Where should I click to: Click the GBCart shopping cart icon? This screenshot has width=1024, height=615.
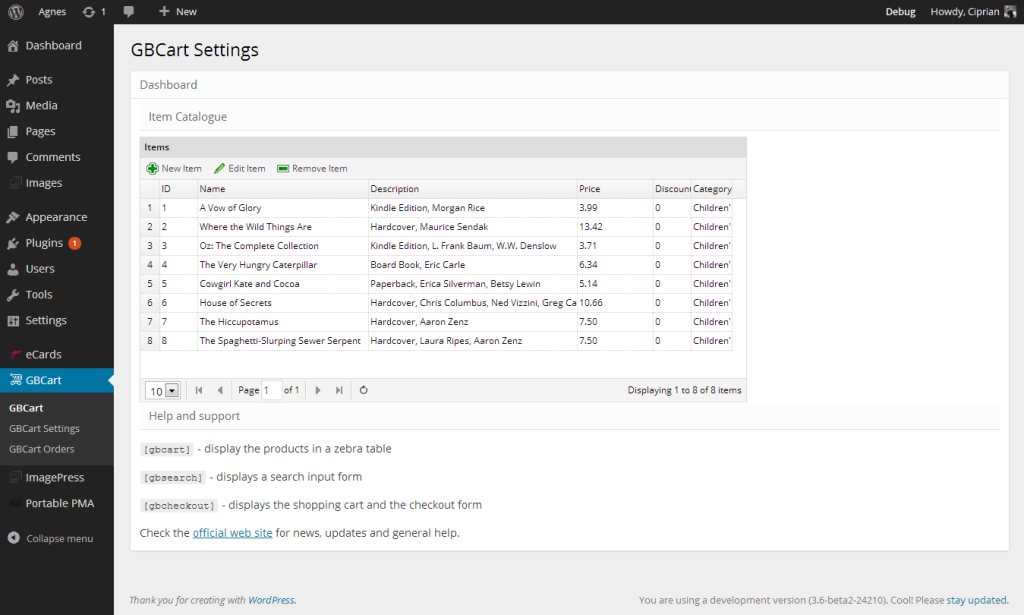coord(16,380)
